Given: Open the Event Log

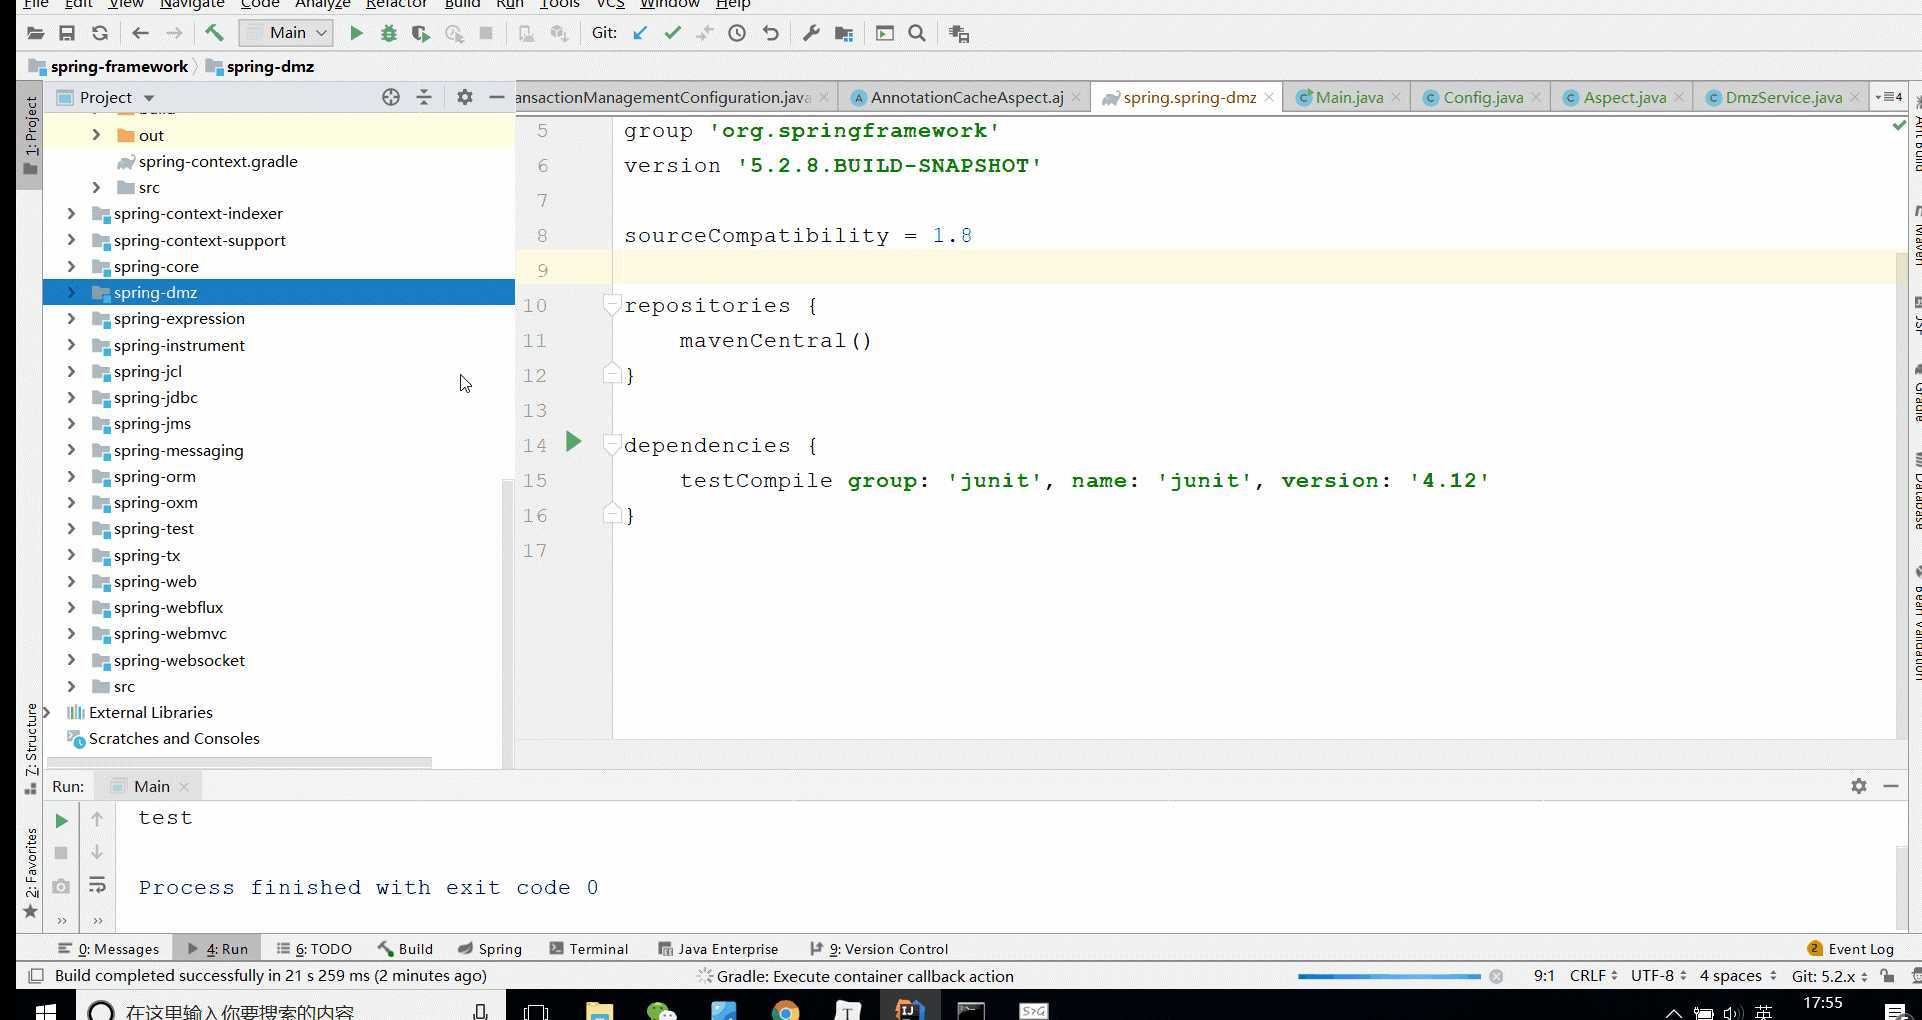Looking at the screenshot, I should [x=1851, y=949].
